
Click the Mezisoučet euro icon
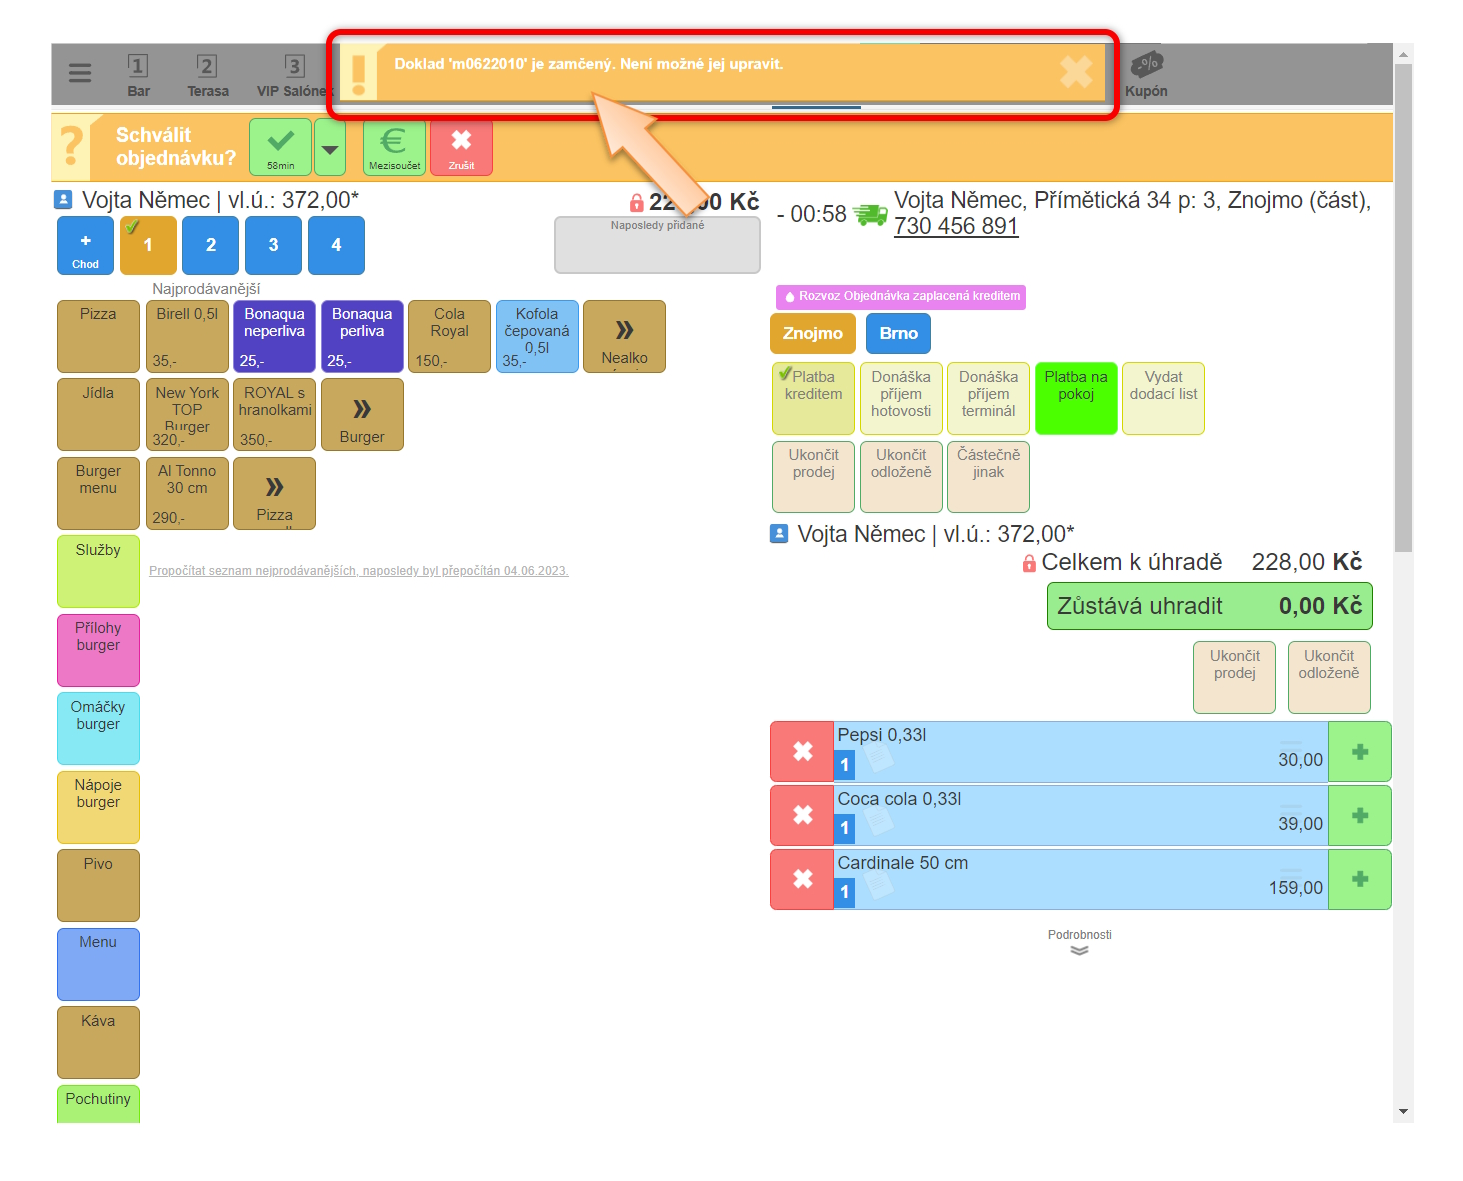[394, 147]
